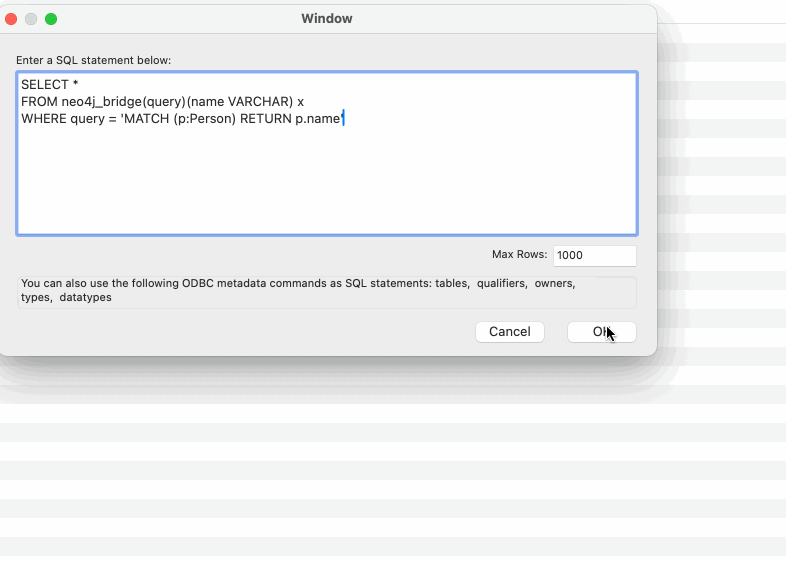The height and width of the screenshot is (562, 786).
Task: Click the 'FROM neo4j_bridge(query)' line
Action: tap(162, 102)
